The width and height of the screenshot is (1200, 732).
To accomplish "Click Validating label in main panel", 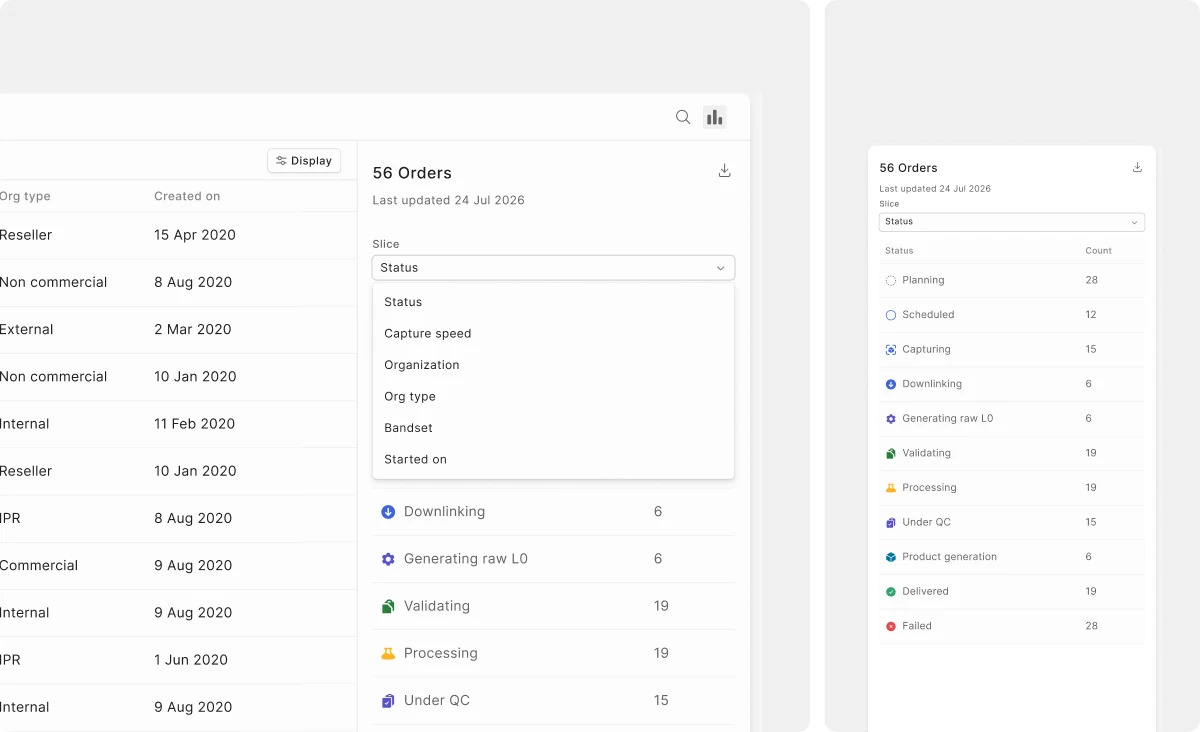I will click(437, 606).
